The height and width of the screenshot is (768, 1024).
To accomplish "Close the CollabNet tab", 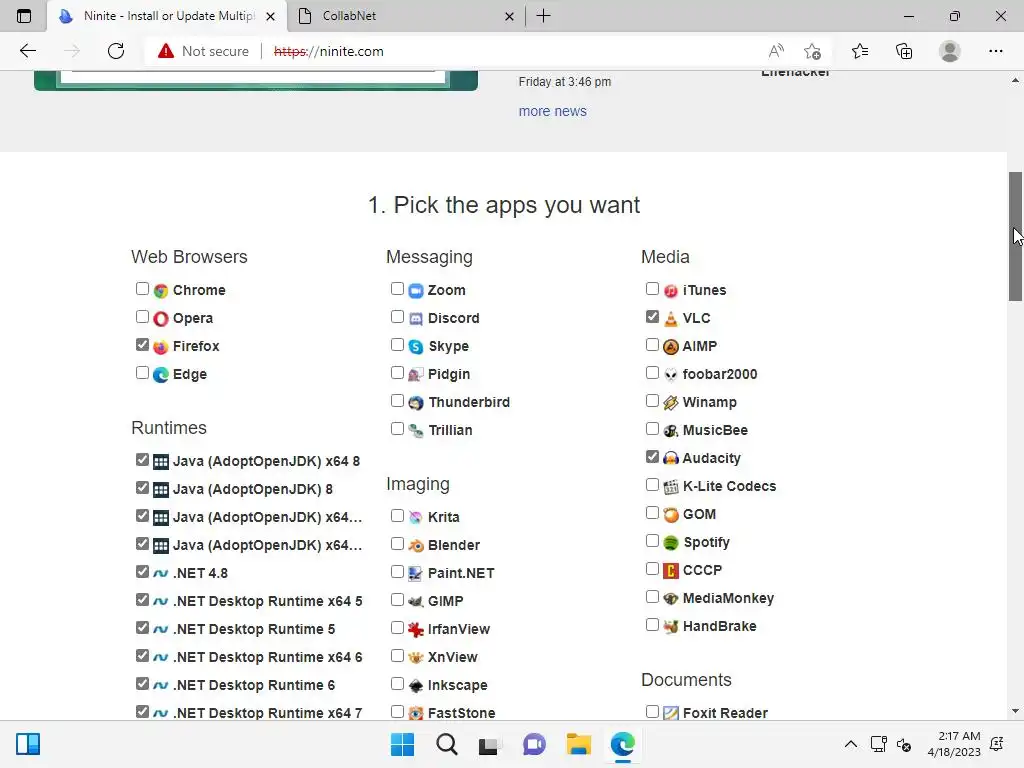I will point(509,16).
